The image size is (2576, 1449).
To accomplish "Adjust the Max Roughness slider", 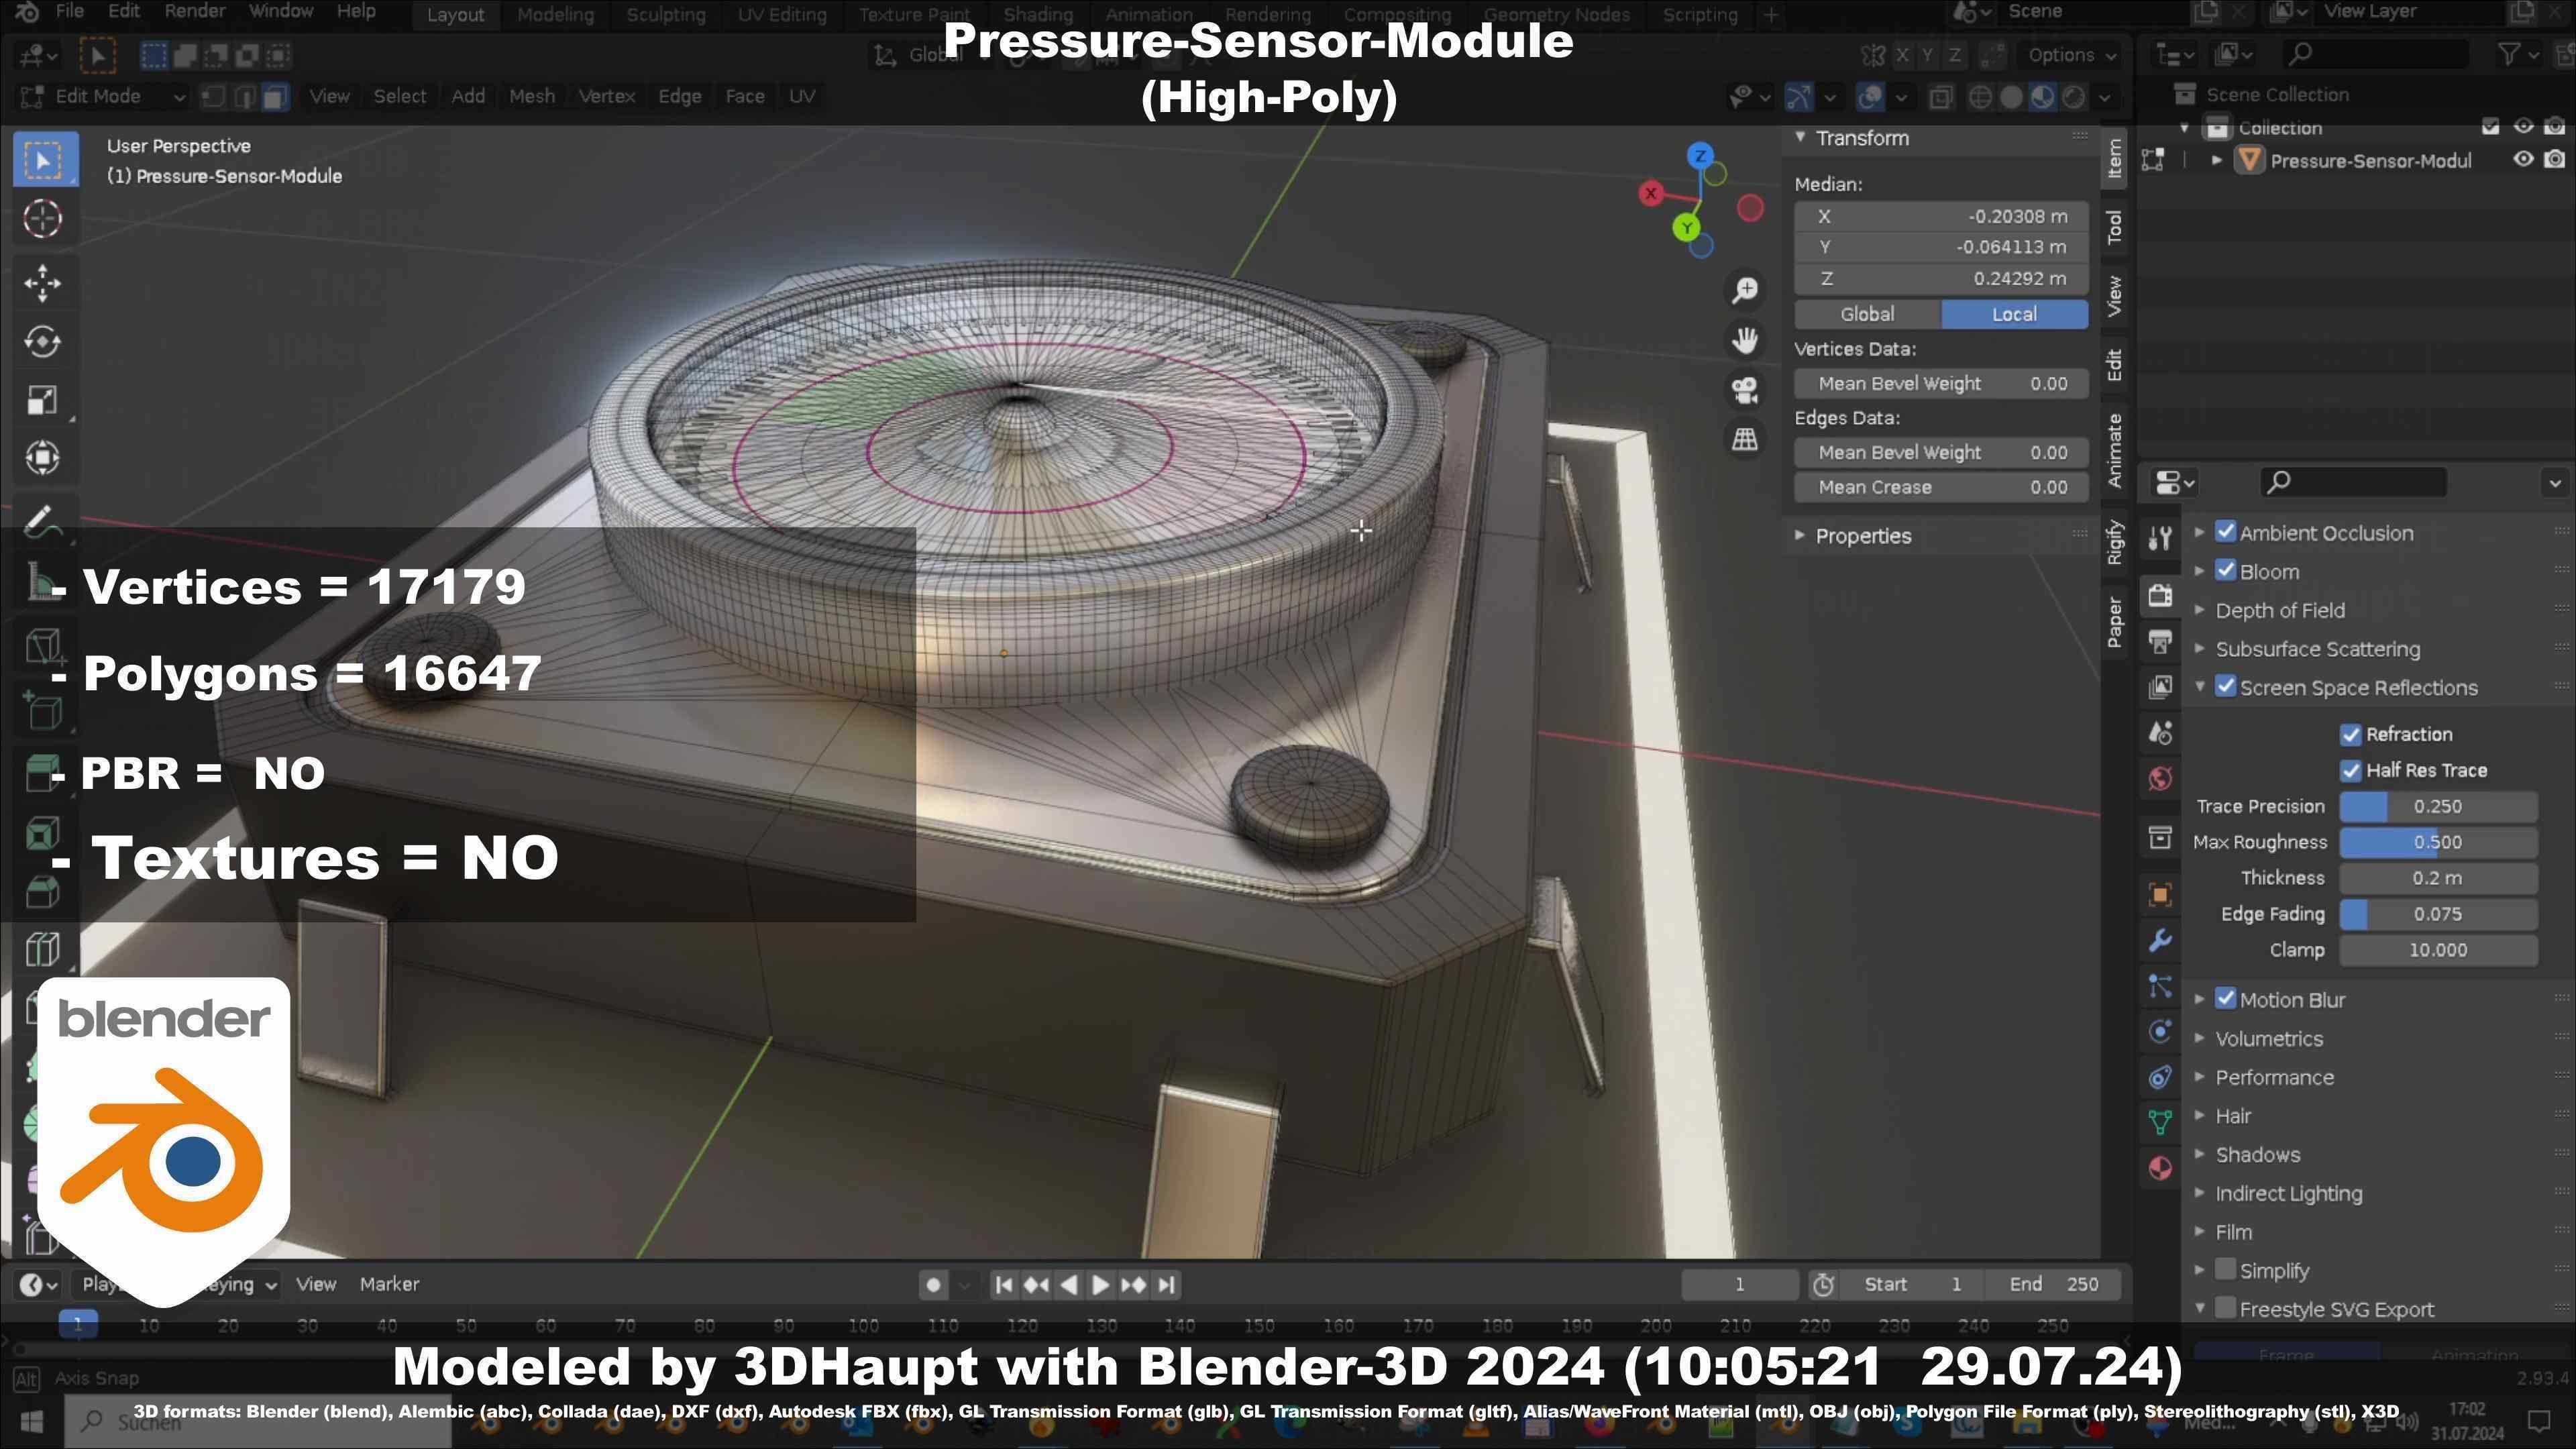I will [2438, 843].
